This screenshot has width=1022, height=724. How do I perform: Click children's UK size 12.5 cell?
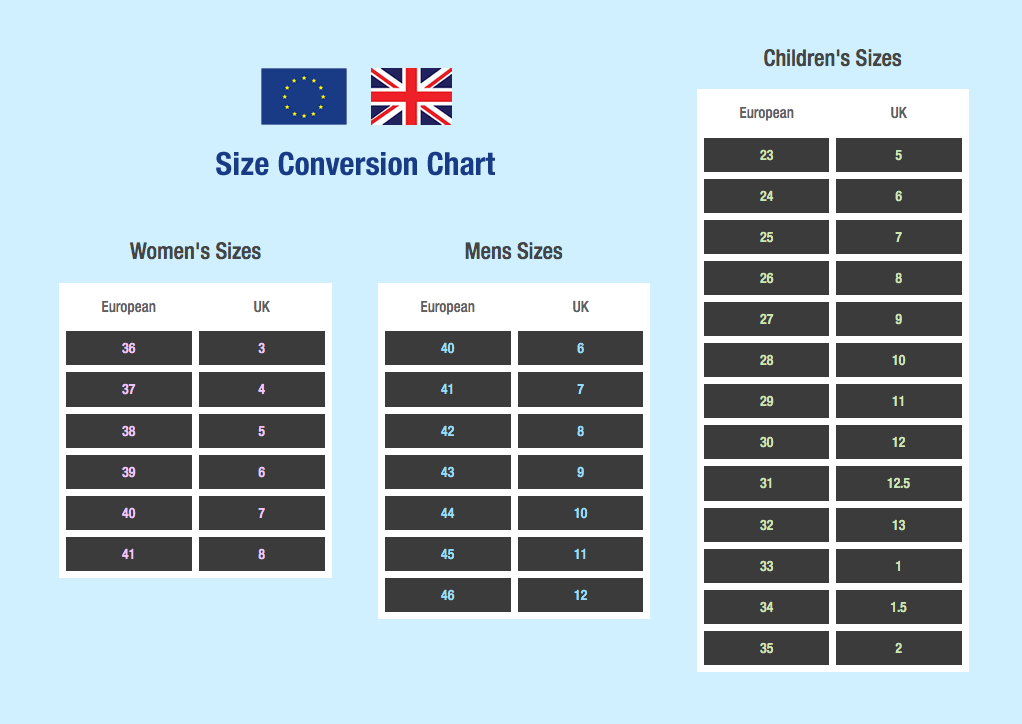[898, 484]
